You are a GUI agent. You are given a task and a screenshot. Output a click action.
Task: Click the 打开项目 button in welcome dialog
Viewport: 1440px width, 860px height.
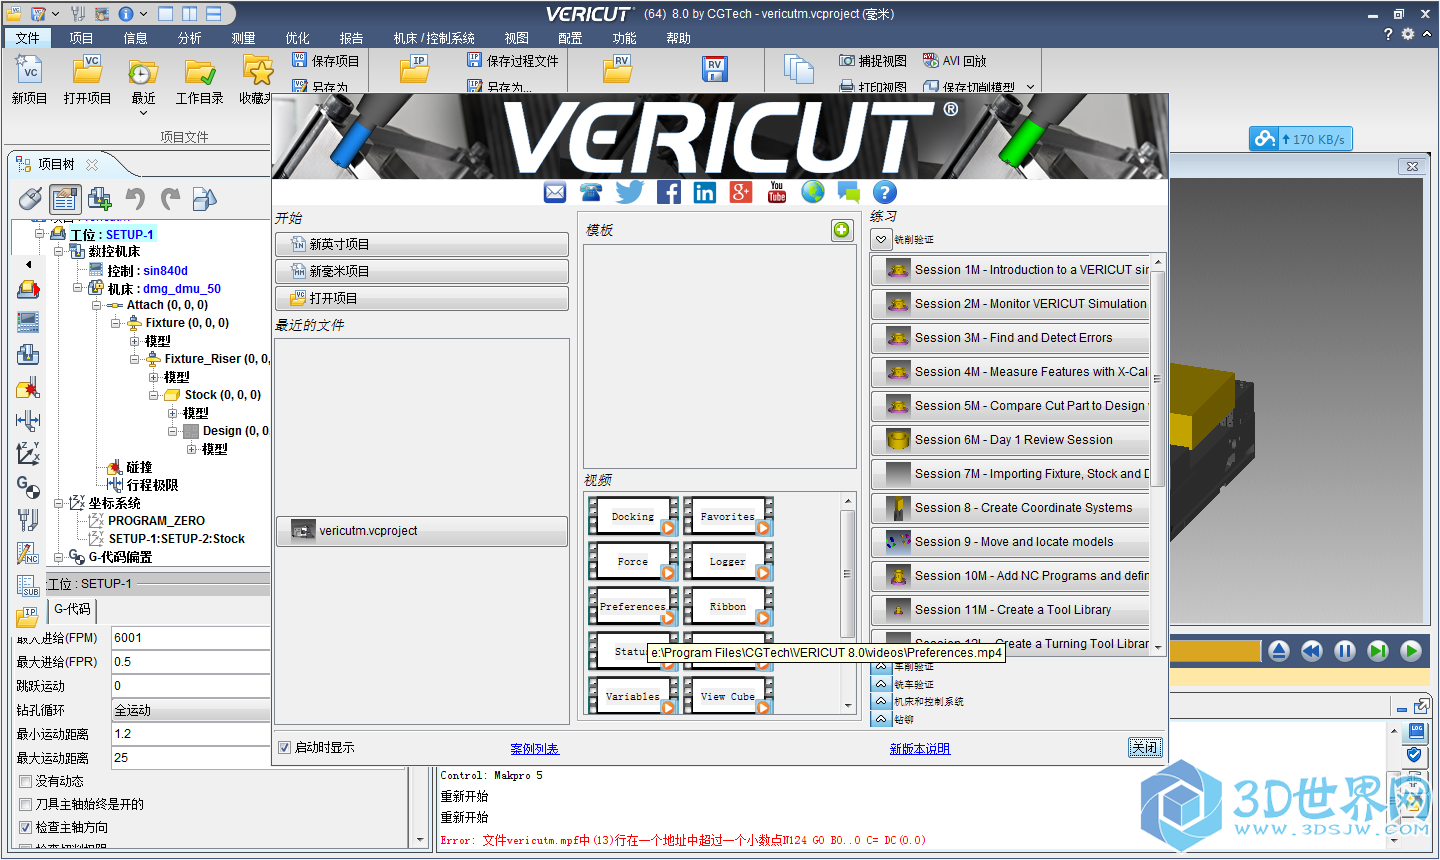(x=422, y=298)
